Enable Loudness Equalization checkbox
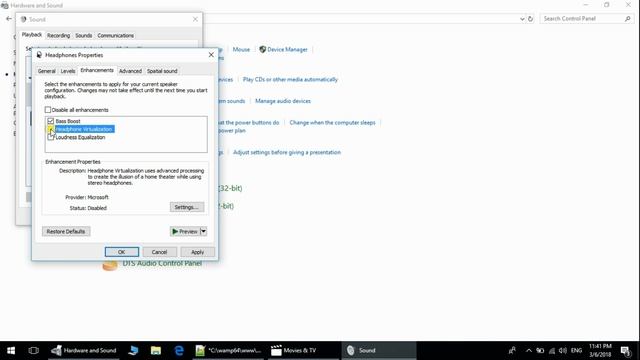This screenshot has height=360, width=640. click(x=51, y=138)
